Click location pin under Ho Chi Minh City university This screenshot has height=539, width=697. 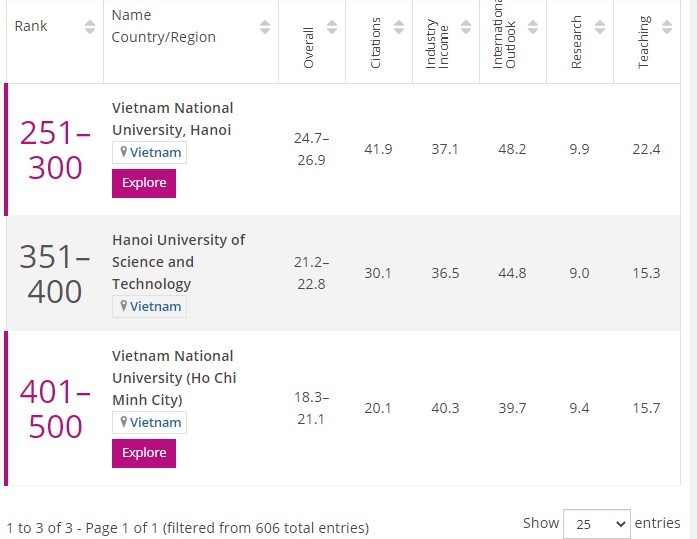click(x=124, y=423)
